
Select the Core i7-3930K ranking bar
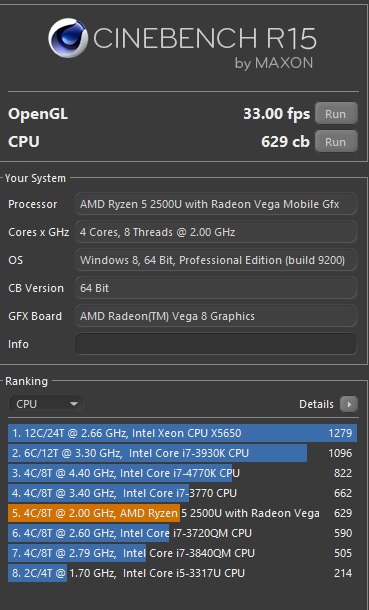182,453
